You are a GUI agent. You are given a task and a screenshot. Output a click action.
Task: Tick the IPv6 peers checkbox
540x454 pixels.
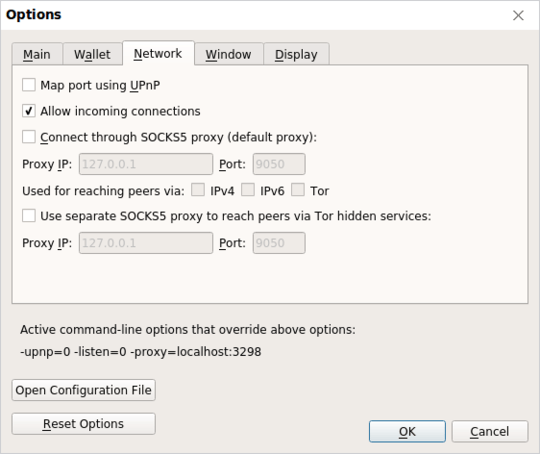point(248,190)
